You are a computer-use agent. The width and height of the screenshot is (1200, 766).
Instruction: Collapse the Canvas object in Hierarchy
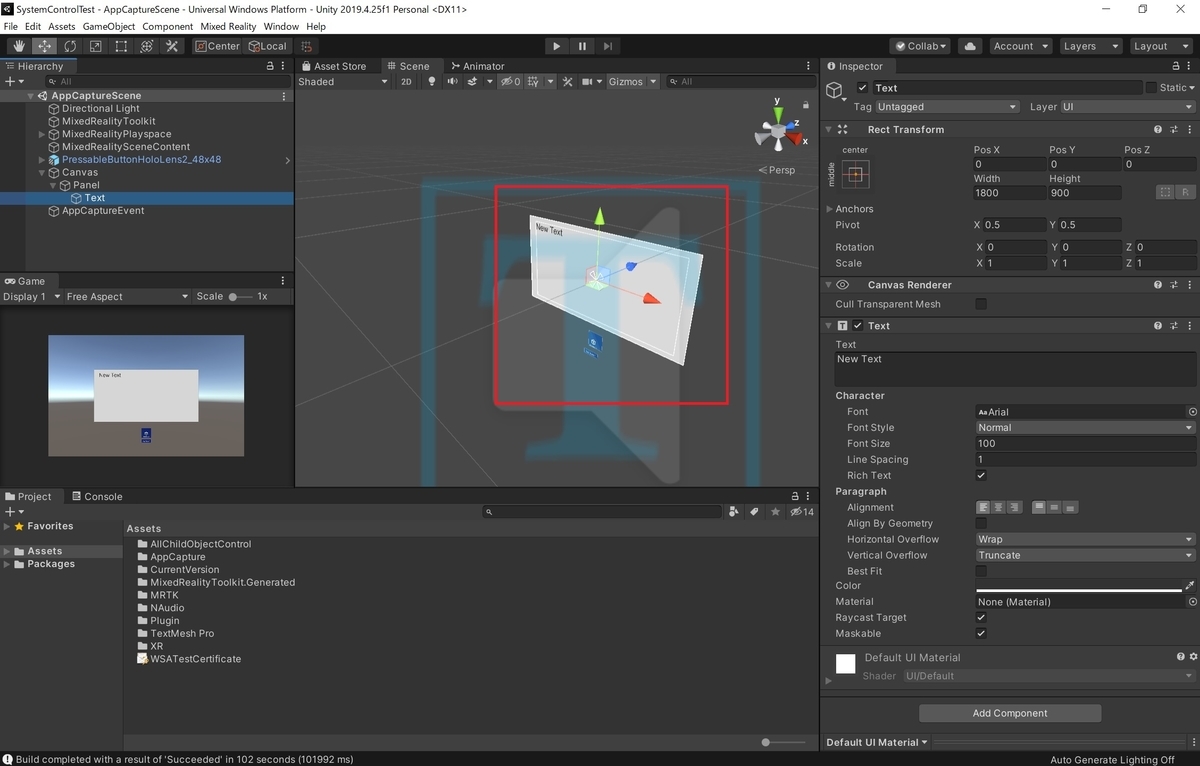[42, 173]
